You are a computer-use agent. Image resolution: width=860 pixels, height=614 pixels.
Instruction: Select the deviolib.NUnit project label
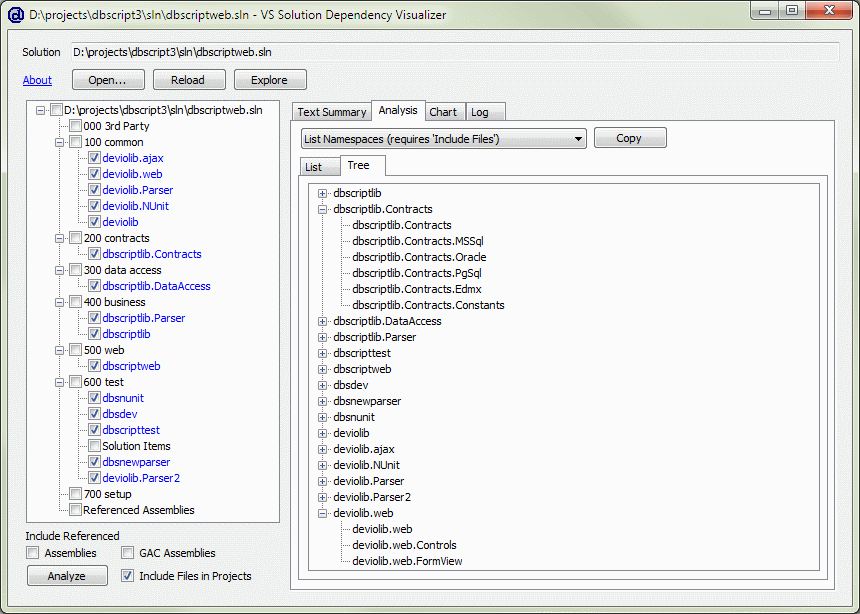coord(135,206)
